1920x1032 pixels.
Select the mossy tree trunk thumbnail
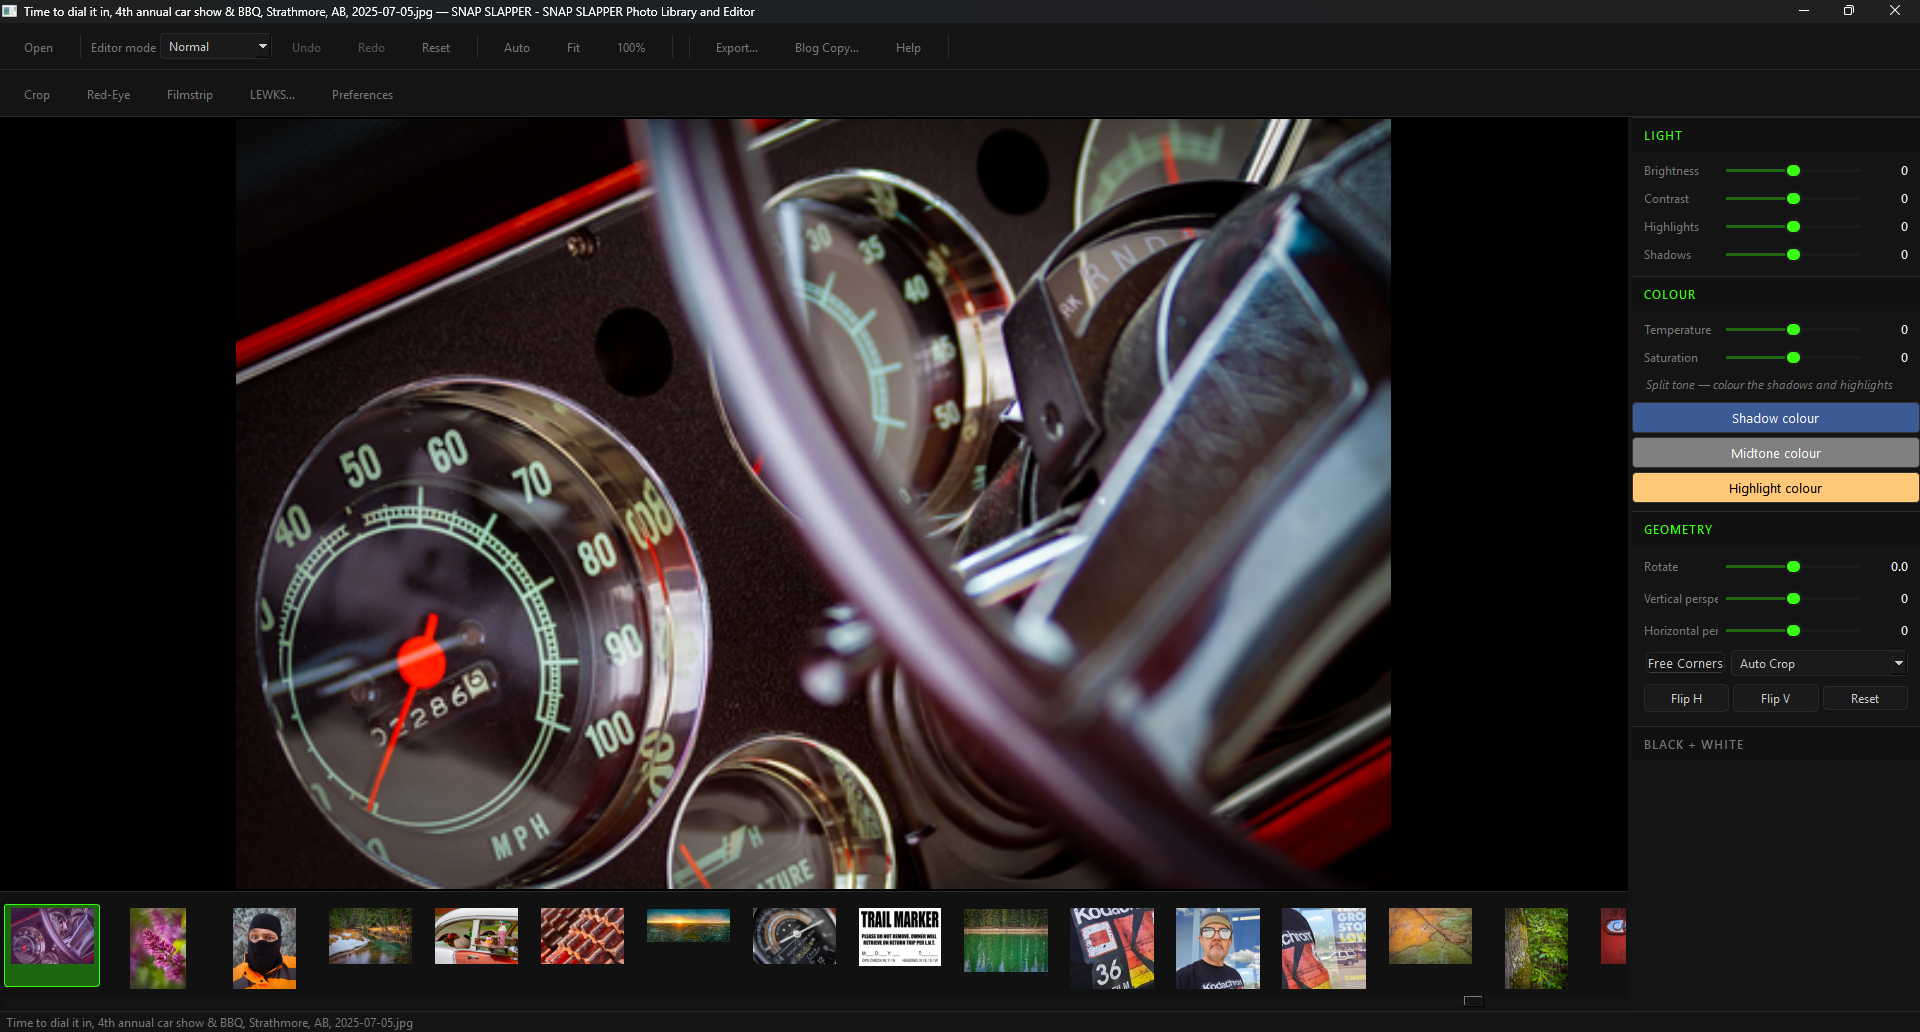1536,948
